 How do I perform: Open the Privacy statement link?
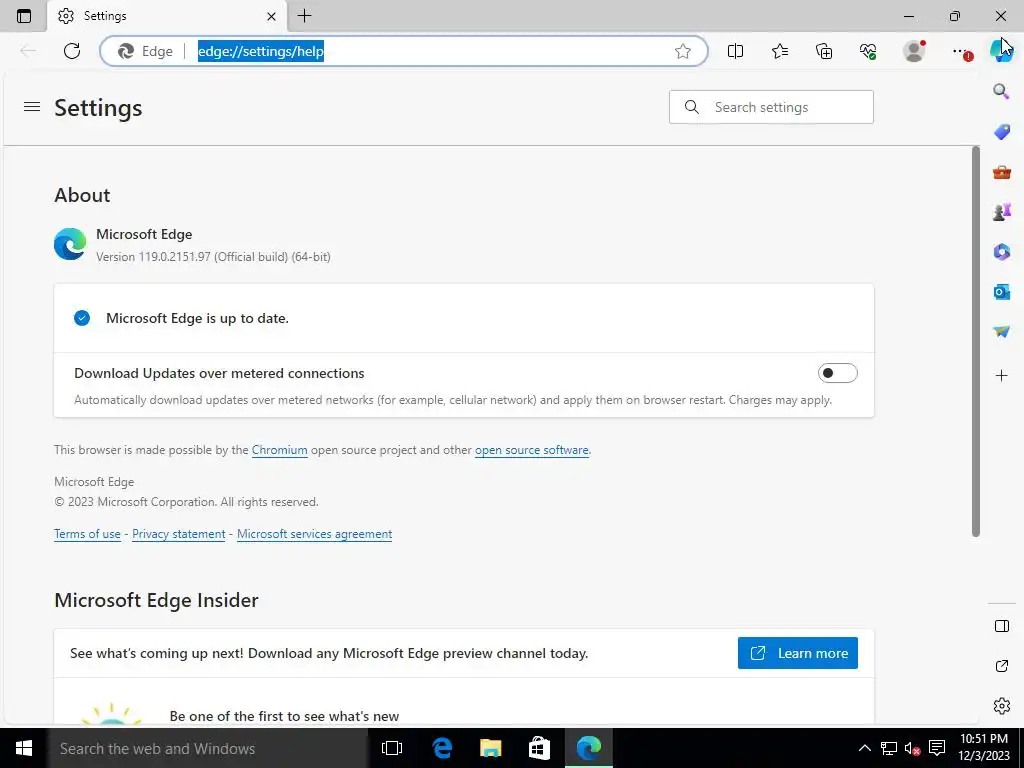pos(178,534)
